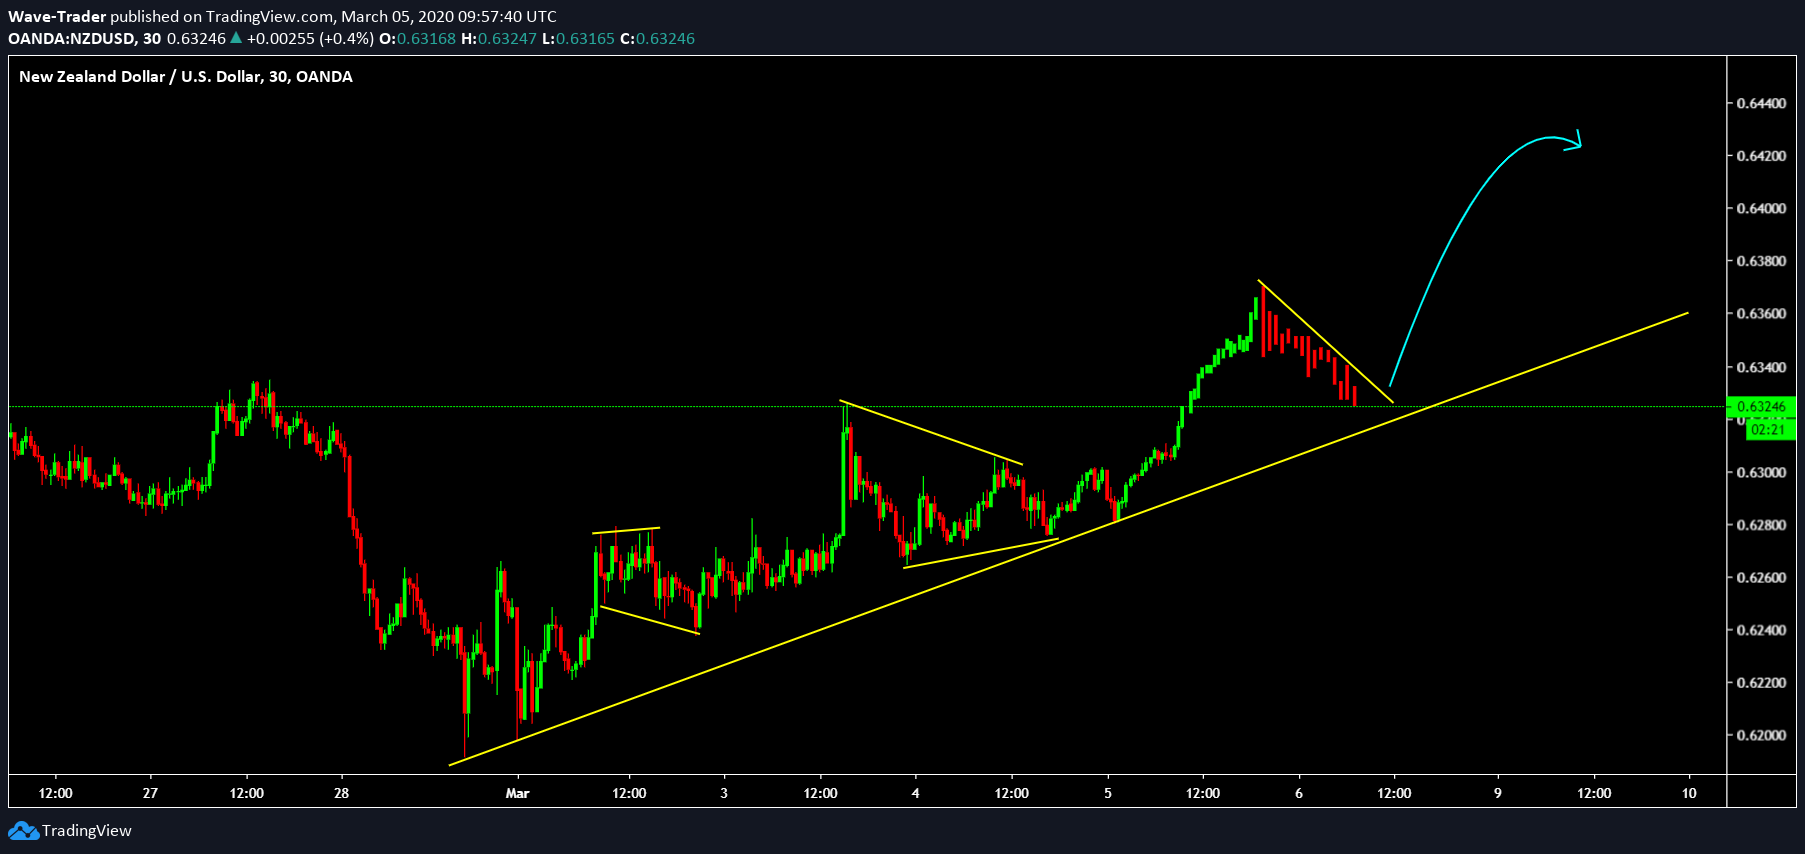Click the '4' date label on time axis

pyautogui.click(x=916, y=793)
